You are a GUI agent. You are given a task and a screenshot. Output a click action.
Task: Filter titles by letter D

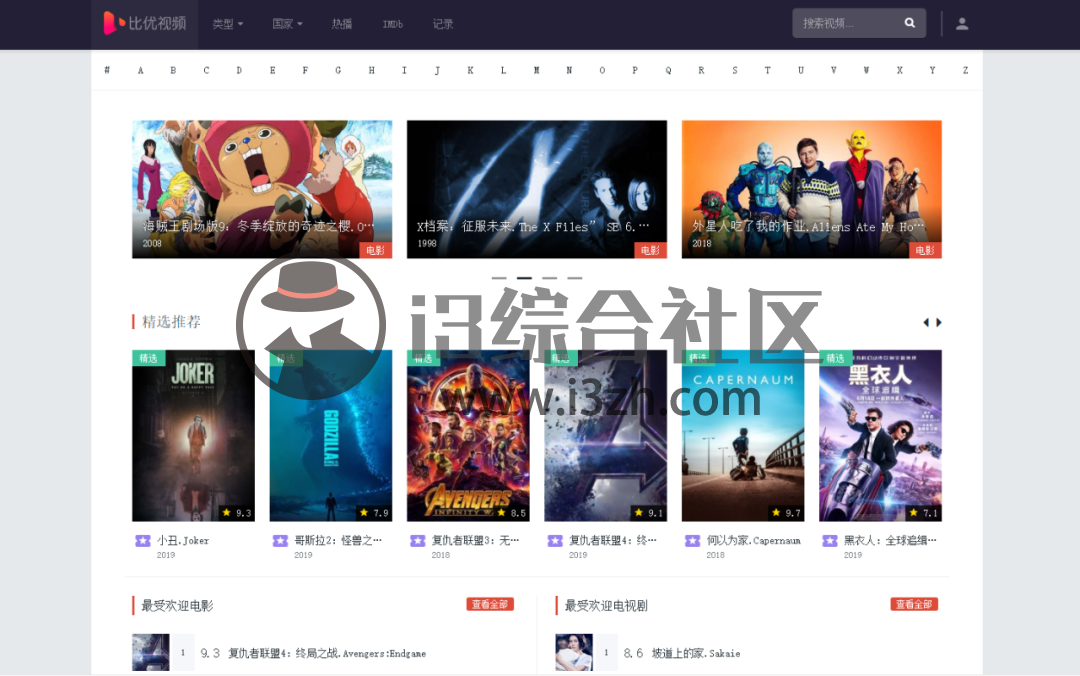239,70
